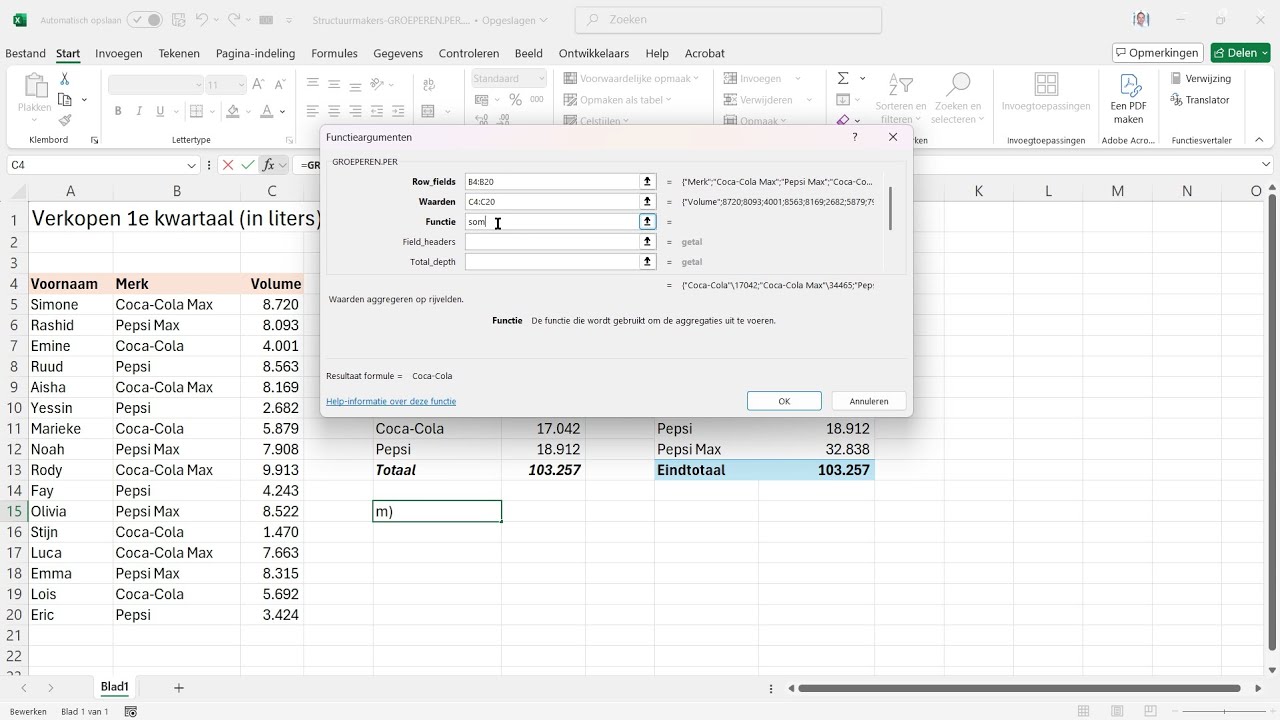The image size is (1280, 720).
Task: Collapse the Total_depth range selector
Action: pyautogui.click(x=647, y=261)
